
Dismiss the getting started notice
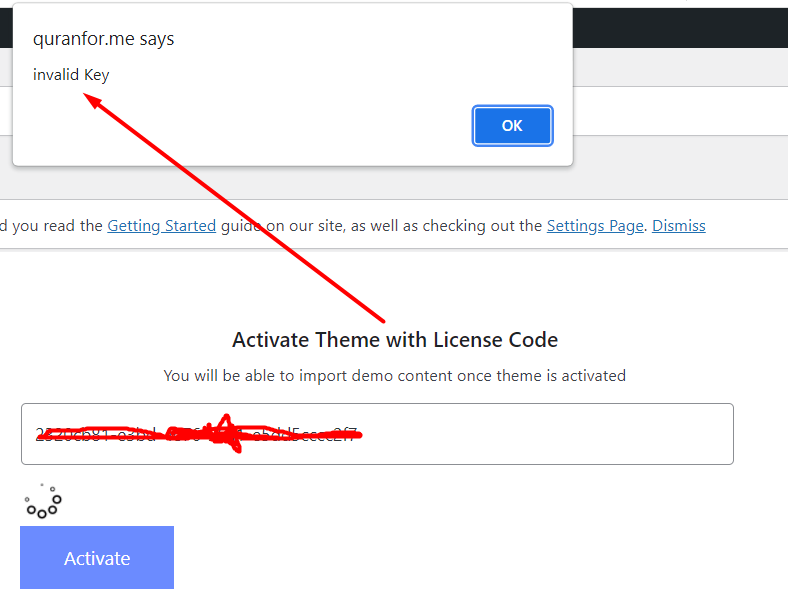coord(678,226)
